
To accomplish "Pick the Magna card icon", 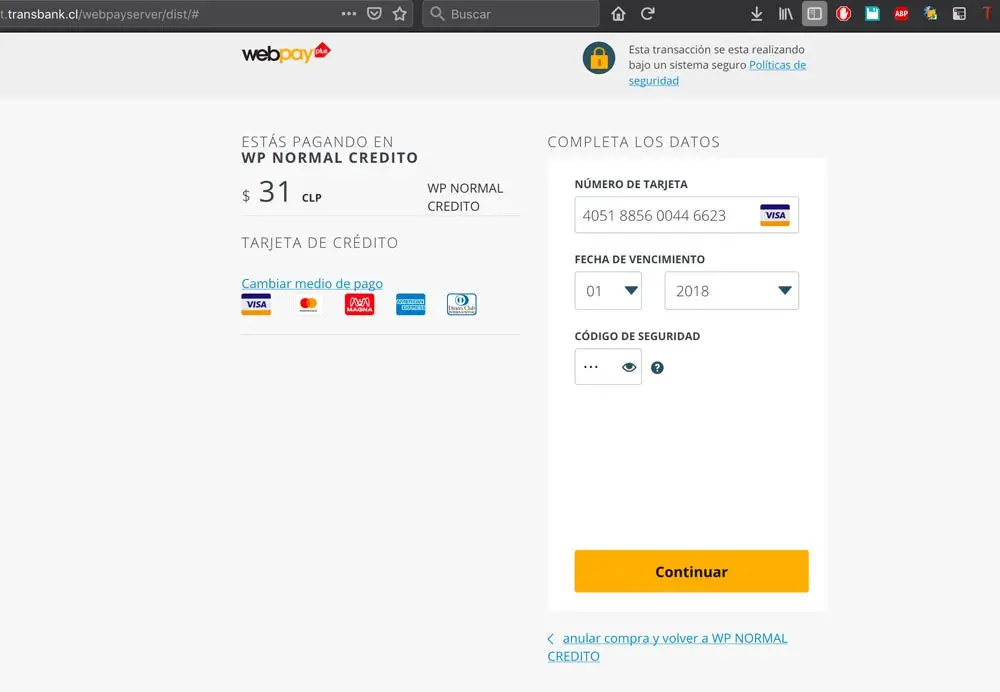I will point(359,304).
